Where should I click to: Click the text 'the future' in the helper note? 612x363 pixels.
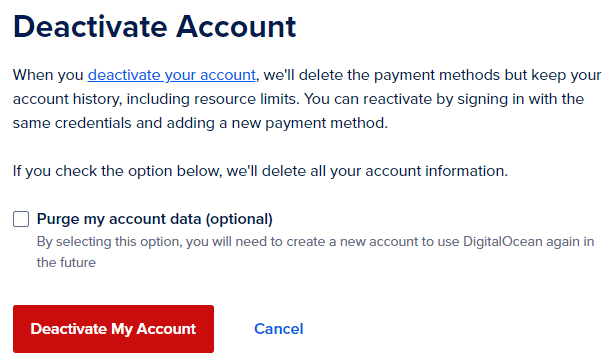66,262
